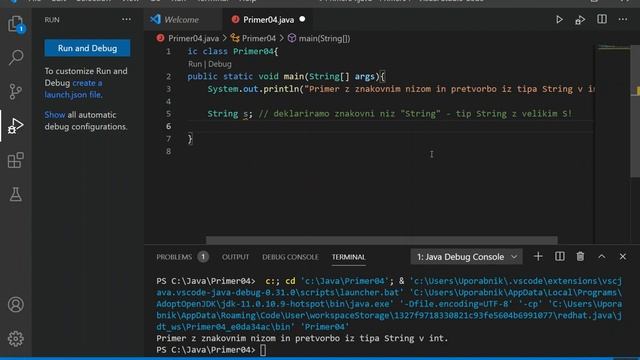
Task: Click the horizontal editor scrollbar
Action: (x=381, y=240)
